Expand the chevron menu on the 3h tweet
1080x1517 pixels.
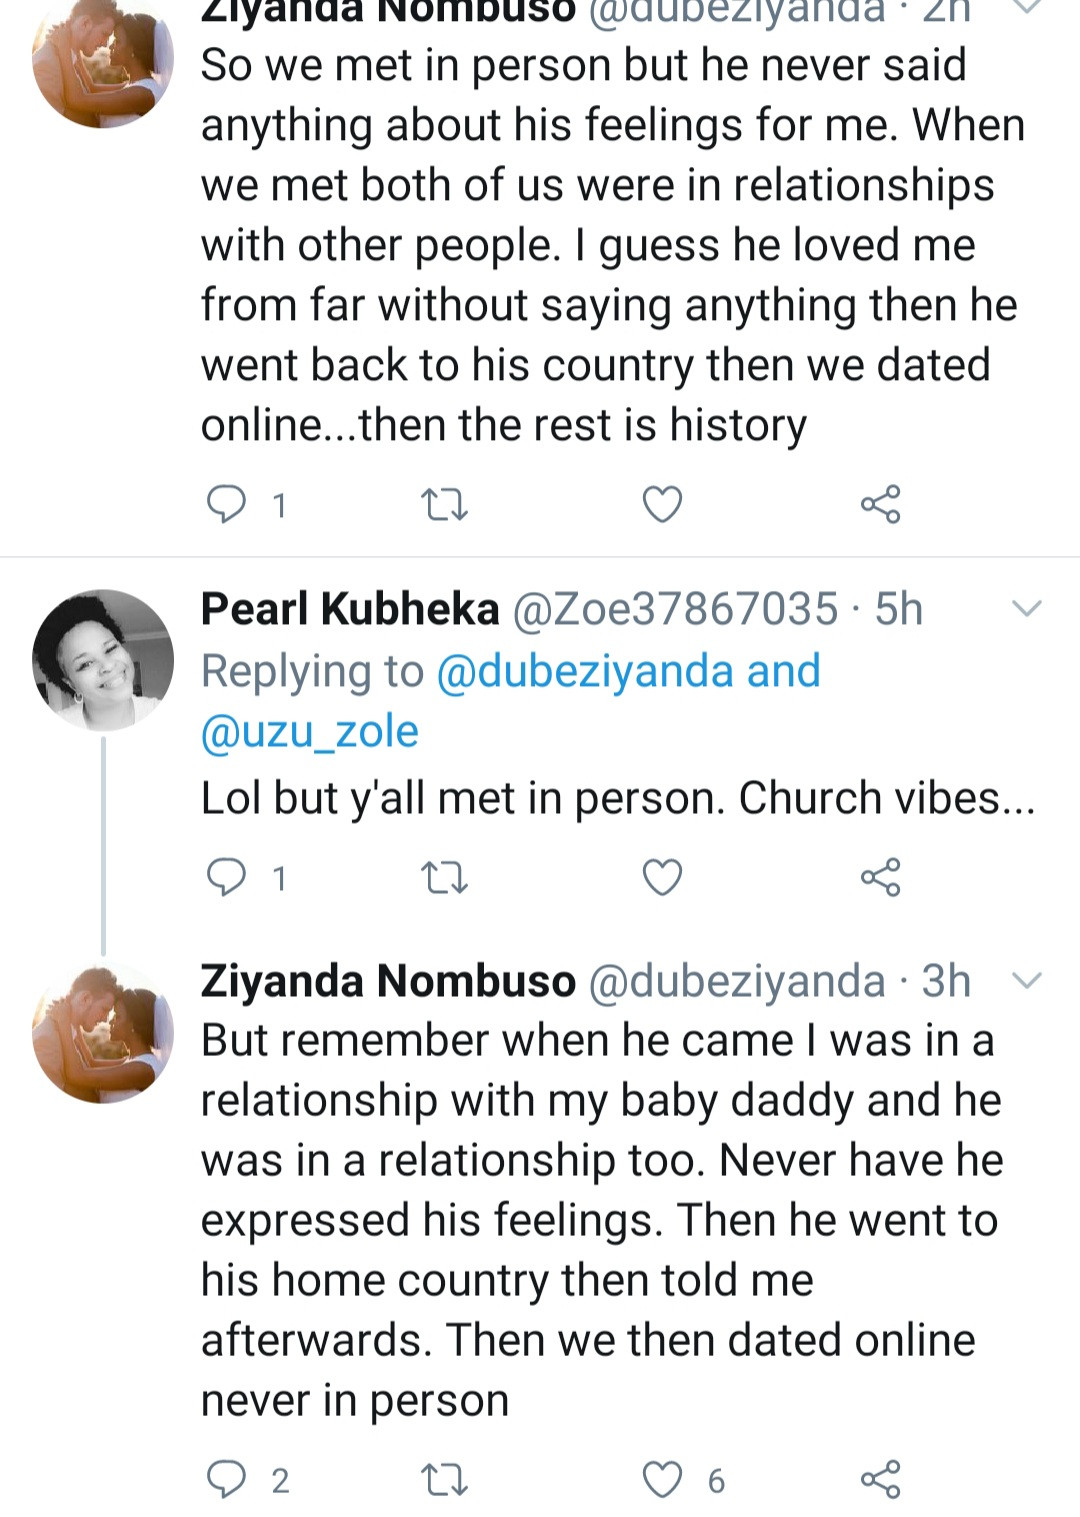(x=1027, y=980)
